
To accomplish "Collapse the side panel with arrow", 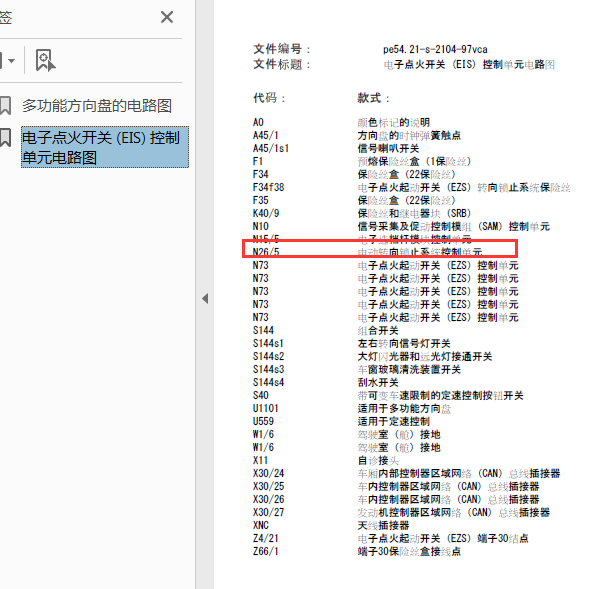I will tap(205, 299).
